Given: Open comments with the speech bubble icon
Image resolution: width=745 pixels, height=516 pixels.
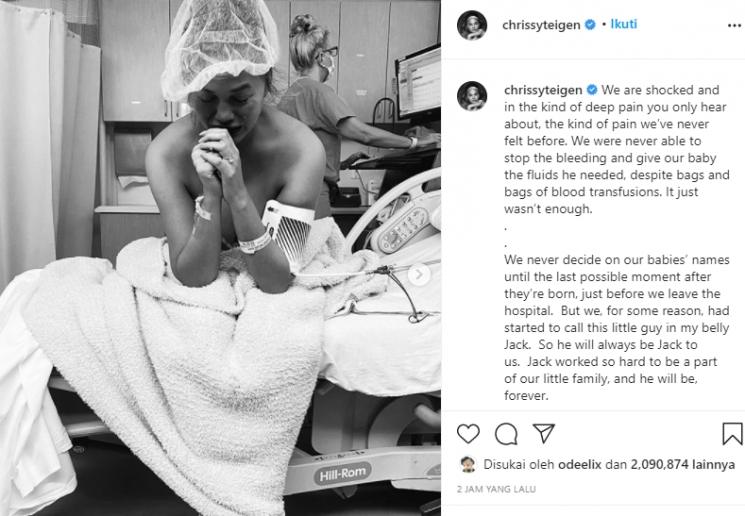Looking at the screenshot, I should [506, 433].
